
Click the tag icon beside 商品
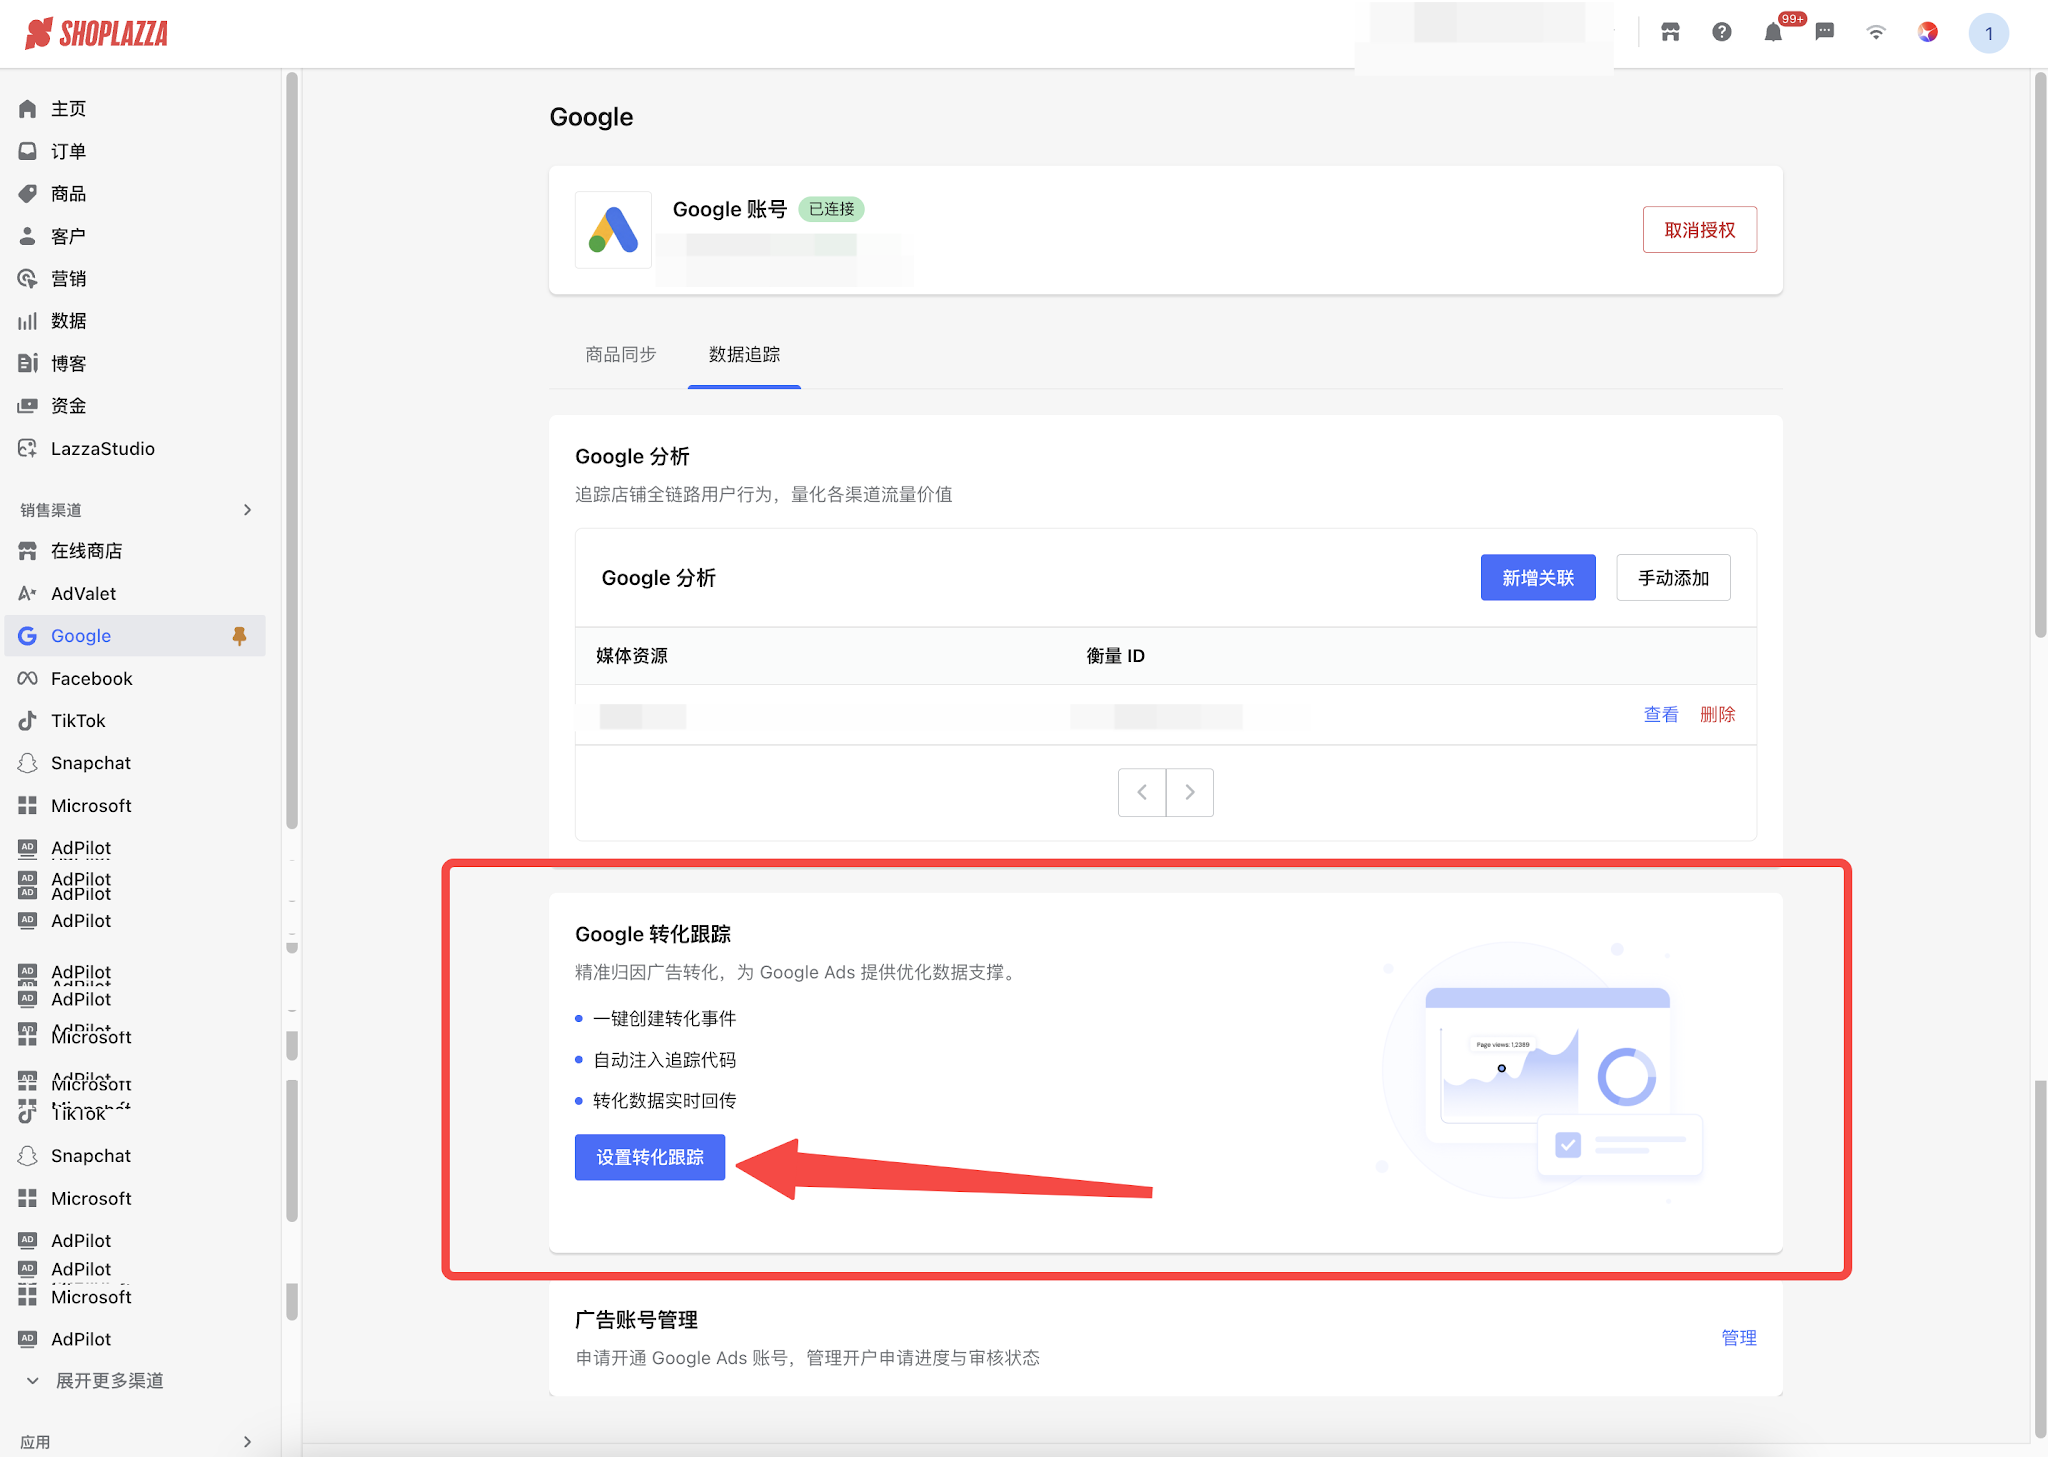(27, 193)
